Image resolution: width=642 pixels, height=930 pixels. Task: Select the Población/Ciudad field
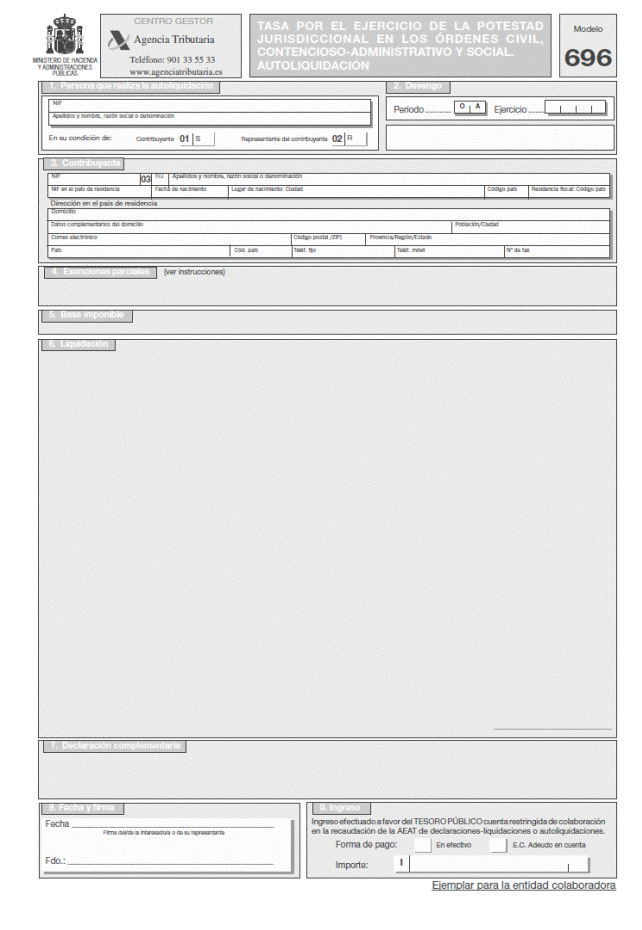[x=531, y=227]
